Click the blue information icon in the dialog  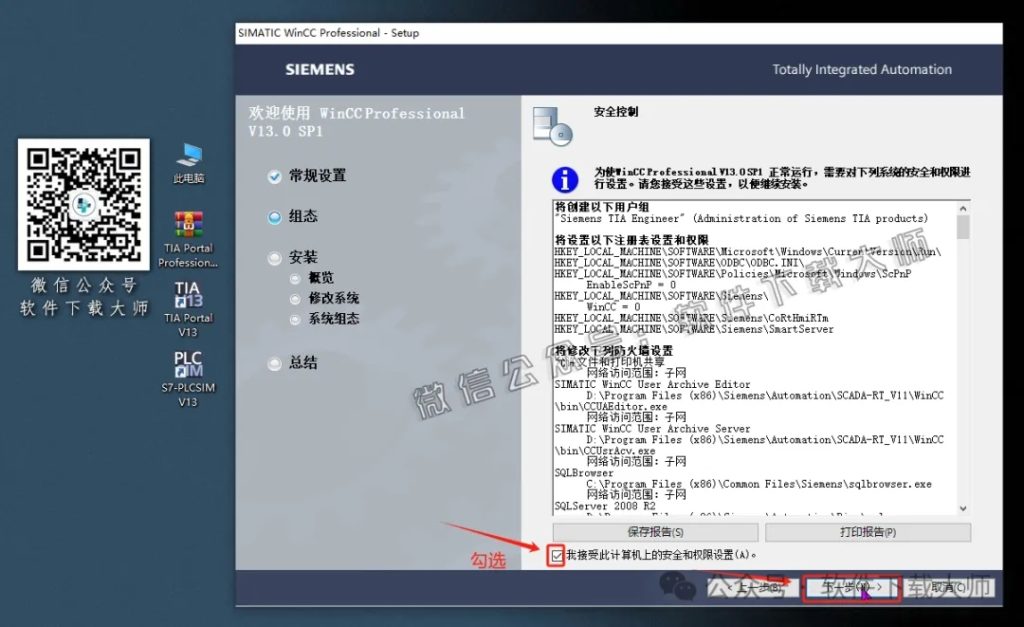click(x=565, y=180)
